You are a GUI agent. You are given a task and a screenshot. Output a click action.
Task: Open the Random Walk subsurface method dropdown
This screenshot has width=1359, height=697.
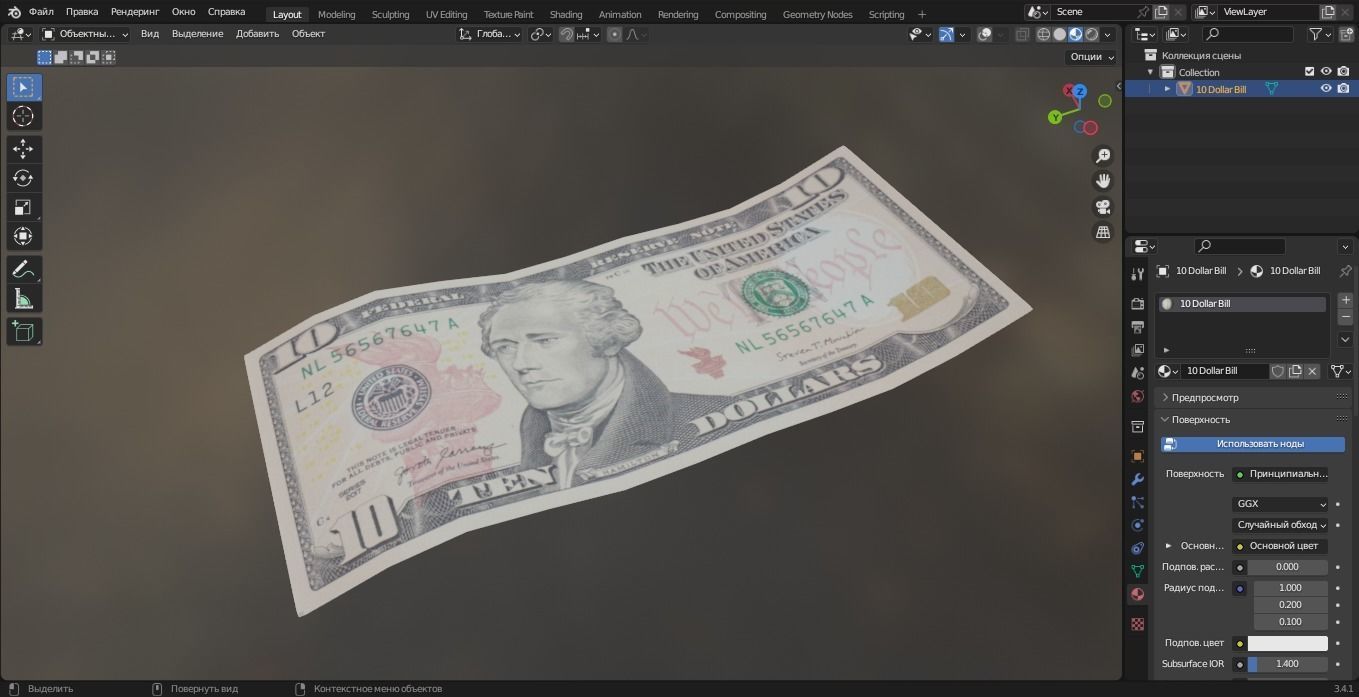click(x=1280, y=525)
